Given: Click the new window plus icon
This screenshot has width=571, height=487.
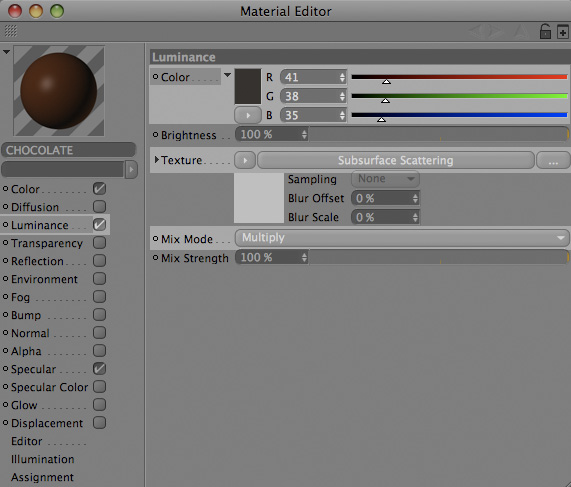Looking at the screenshot, I should (562, 32).
